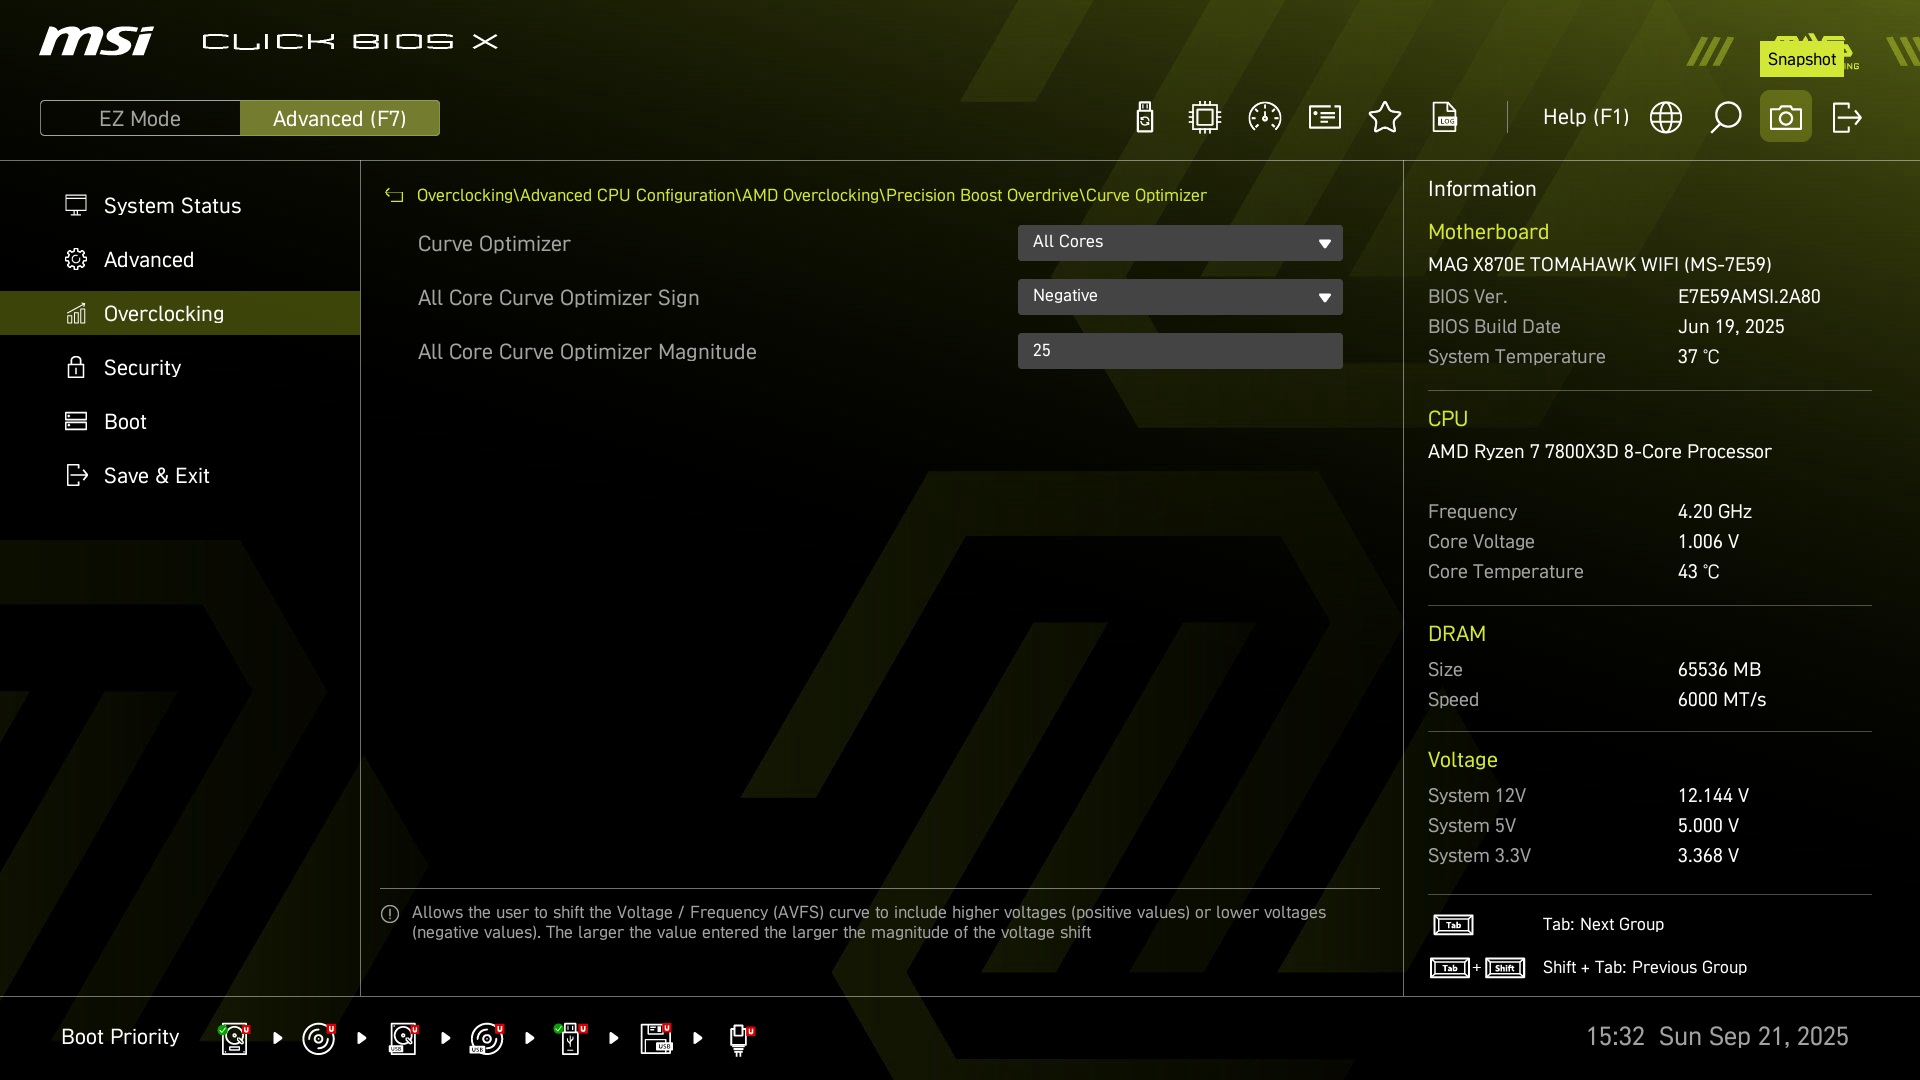Open the search magnifier icon
This screenshot has width=1920, height=1080.
point(1726,118)
